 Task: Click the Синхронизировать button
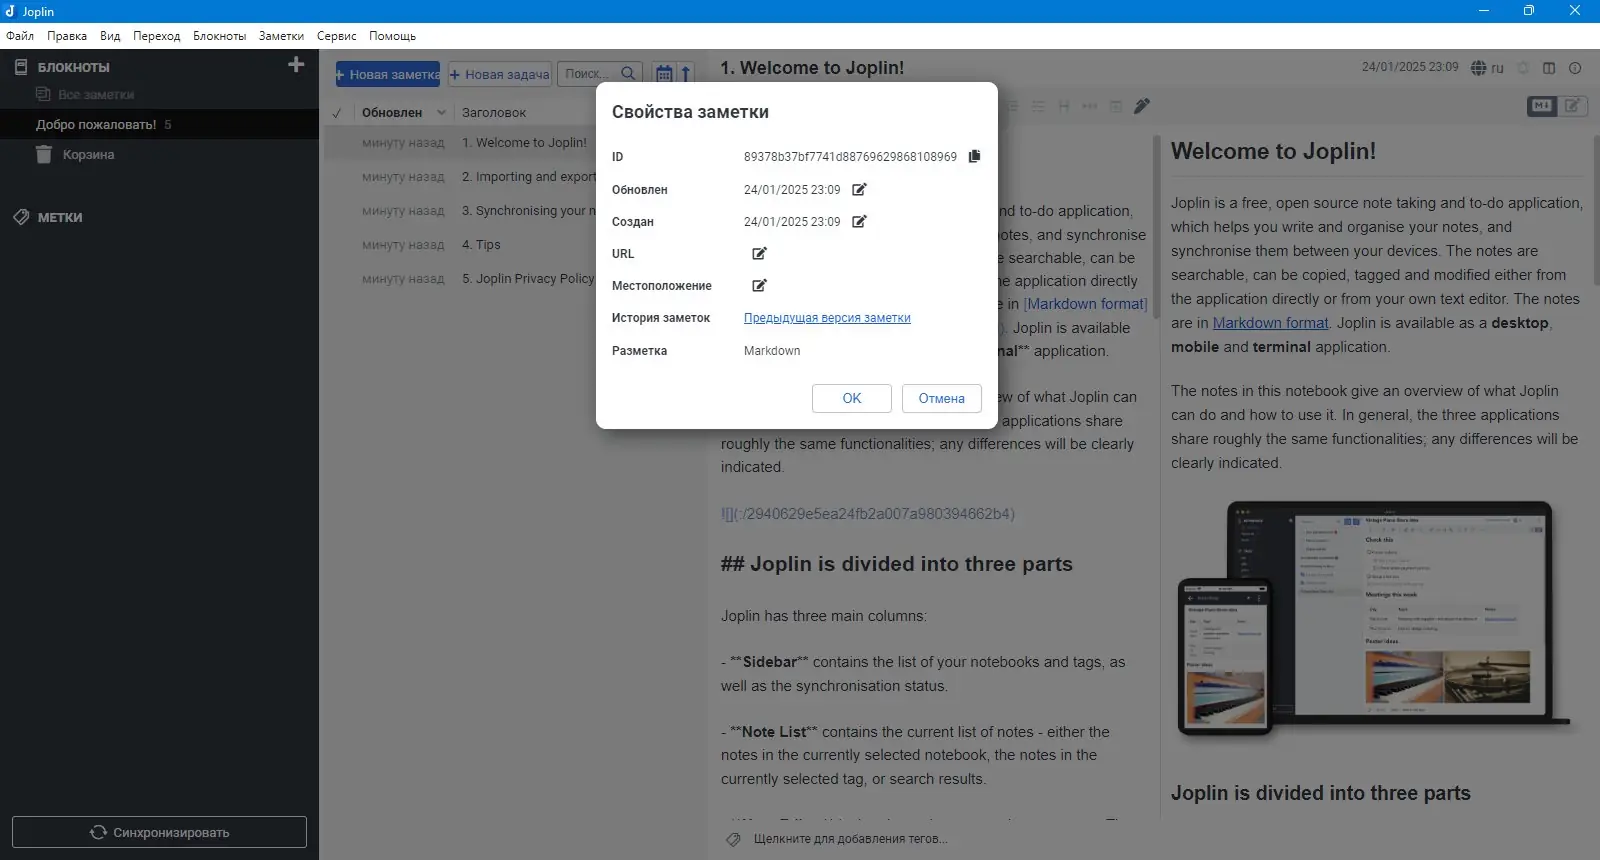(x=160, y=832)
